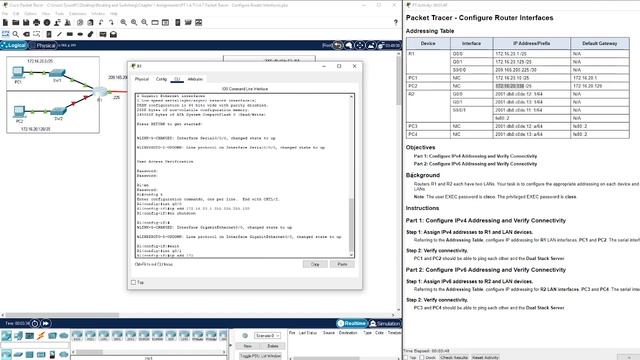This screenshot has height=360, width=640.
Task: Save the file with floppy icon
Action: pyautogui.click(x=26, y=22)
